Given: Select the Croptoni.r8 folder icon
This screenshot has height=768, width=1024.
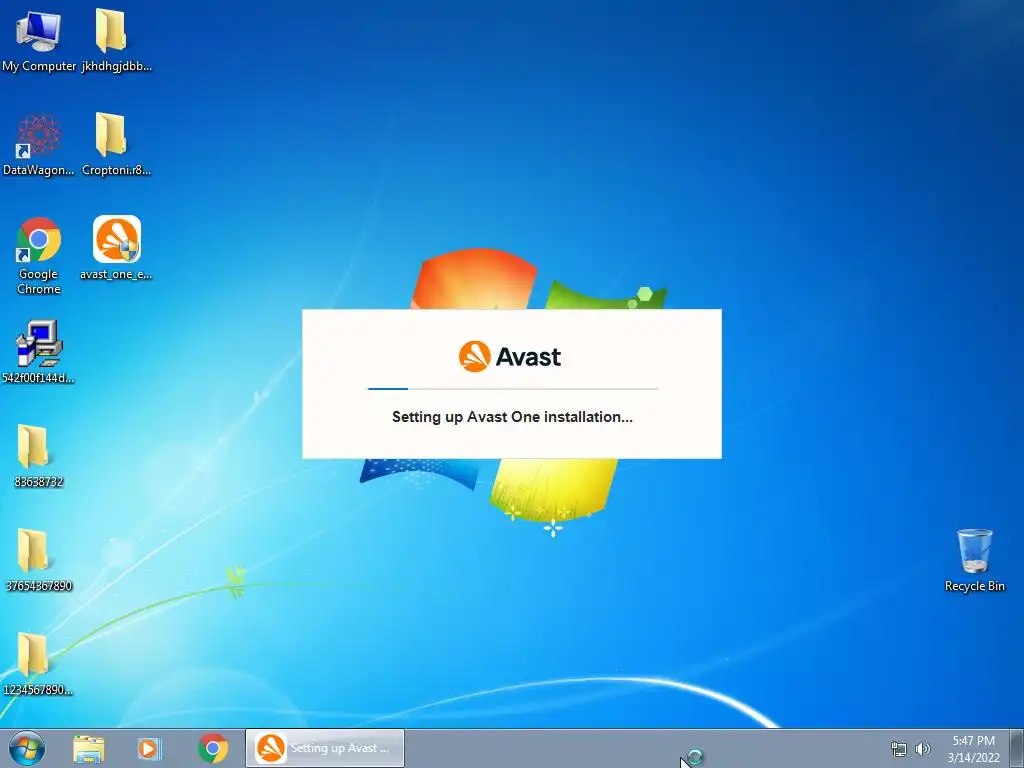Looking at the screenshot, I should click(x=116, y=145).
